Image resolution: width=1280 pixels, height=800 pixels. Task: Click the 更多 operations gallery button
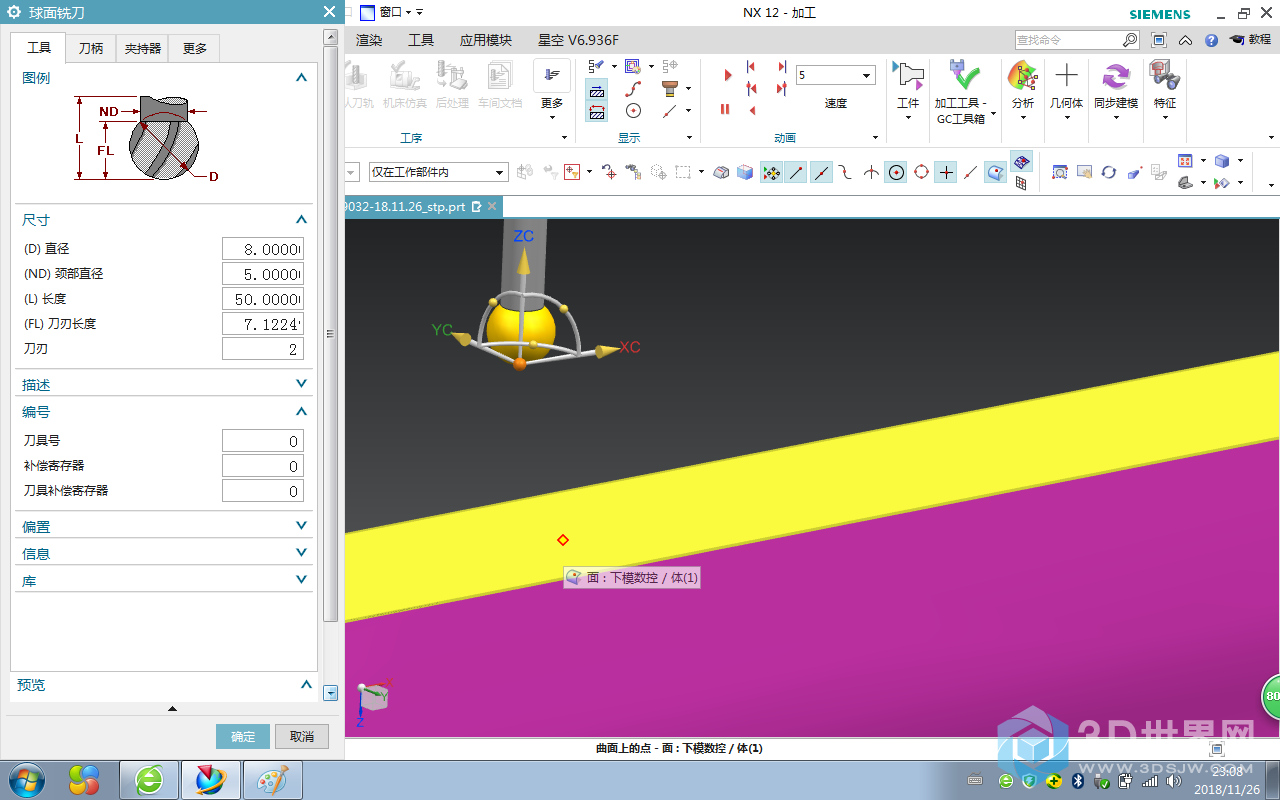click(552, 90)
